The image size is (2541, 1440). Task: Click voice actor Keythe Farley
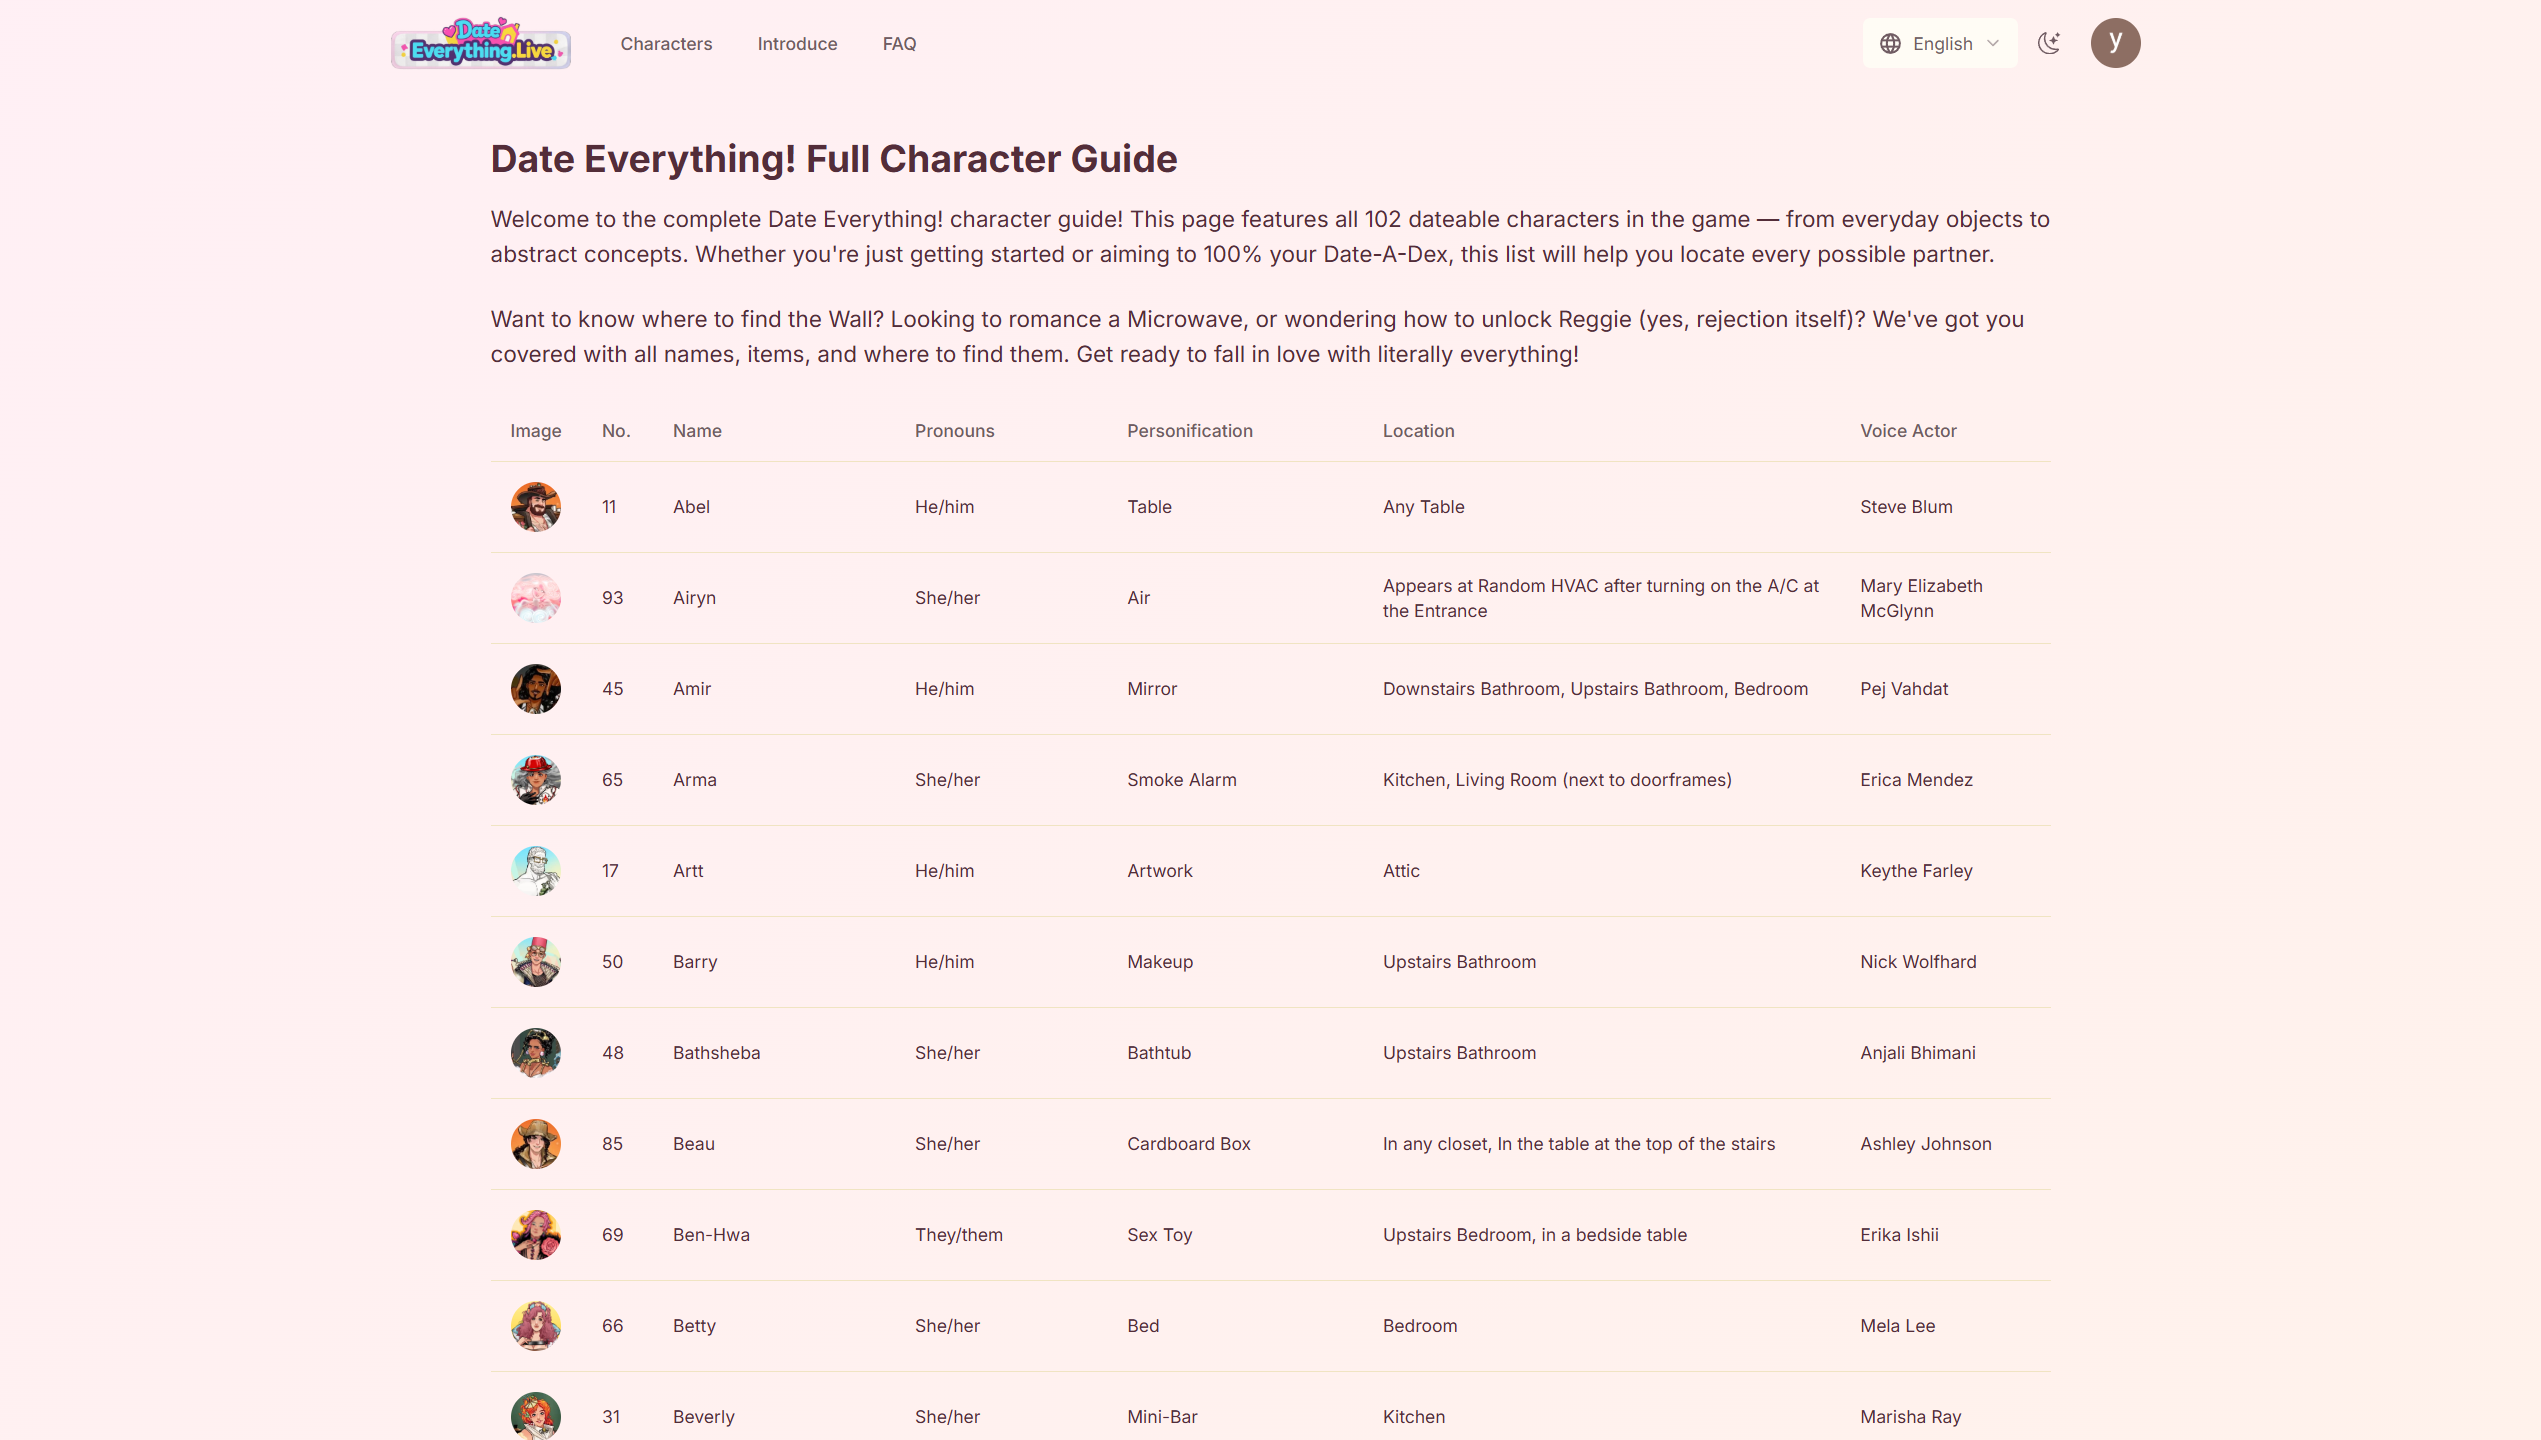click(x=1916, y=871)
